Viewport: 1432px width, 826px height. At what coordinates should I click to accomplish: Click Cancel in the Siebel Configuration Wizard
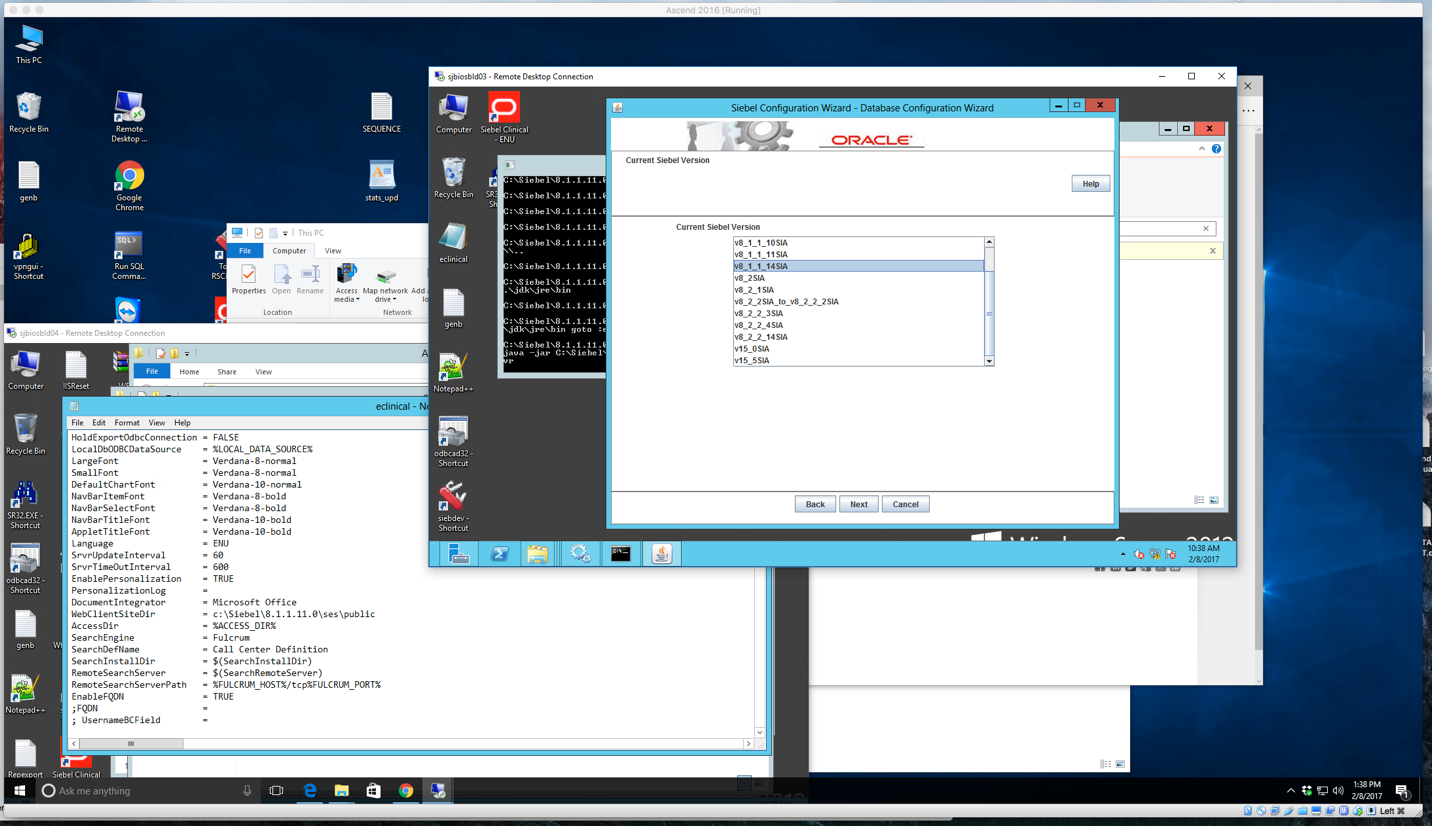(905, 504)
